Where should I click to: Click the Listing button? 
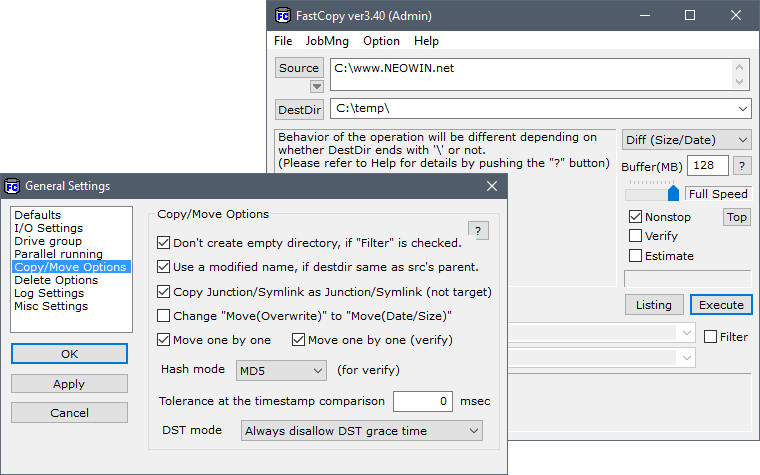[x=654, y=305]
